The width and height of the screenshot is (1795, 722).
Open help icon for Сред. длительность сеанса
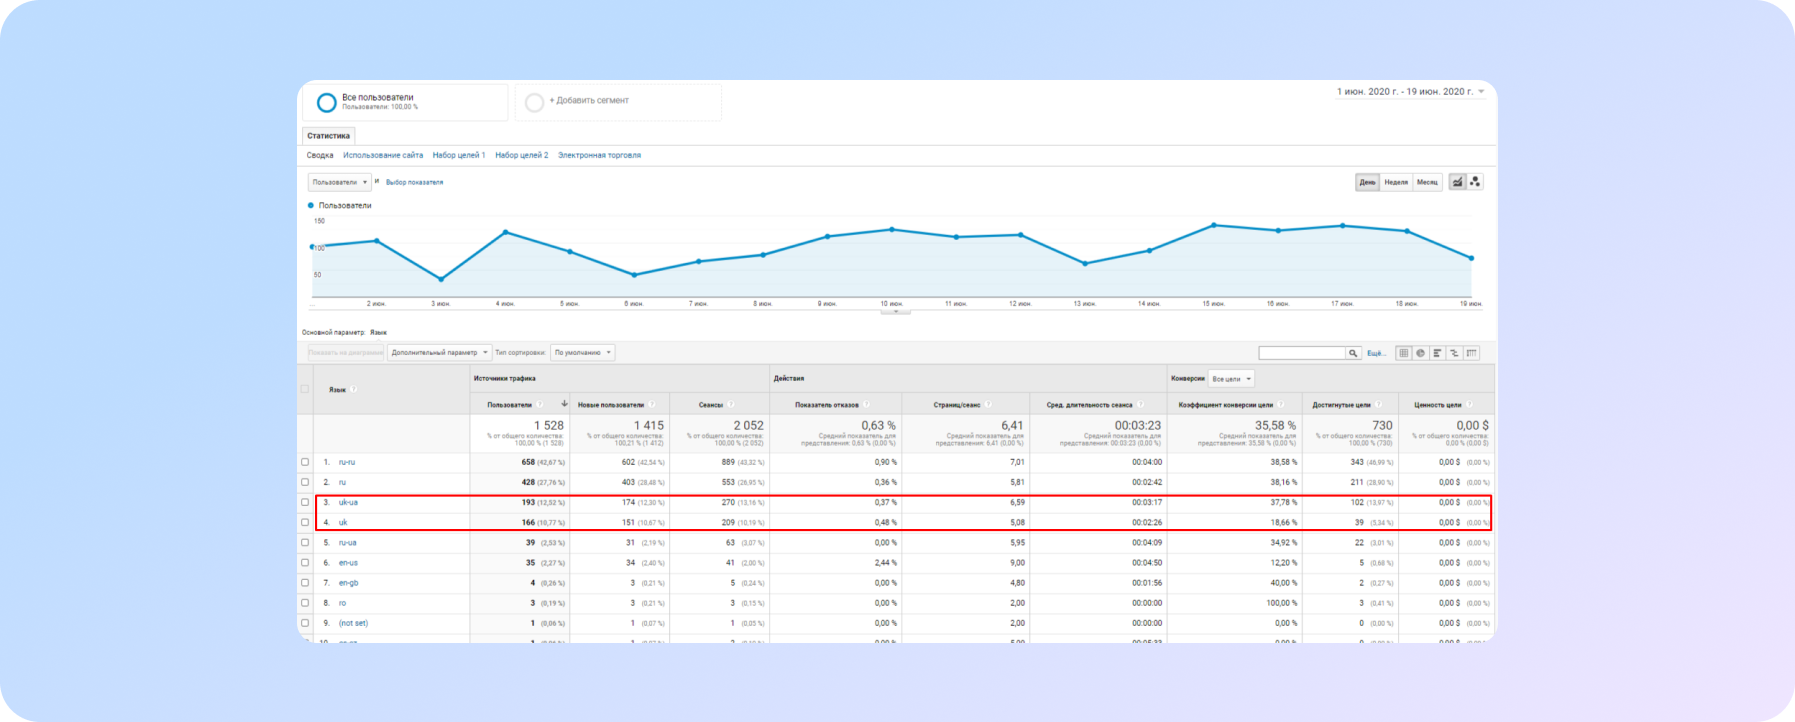(1140, 405)
